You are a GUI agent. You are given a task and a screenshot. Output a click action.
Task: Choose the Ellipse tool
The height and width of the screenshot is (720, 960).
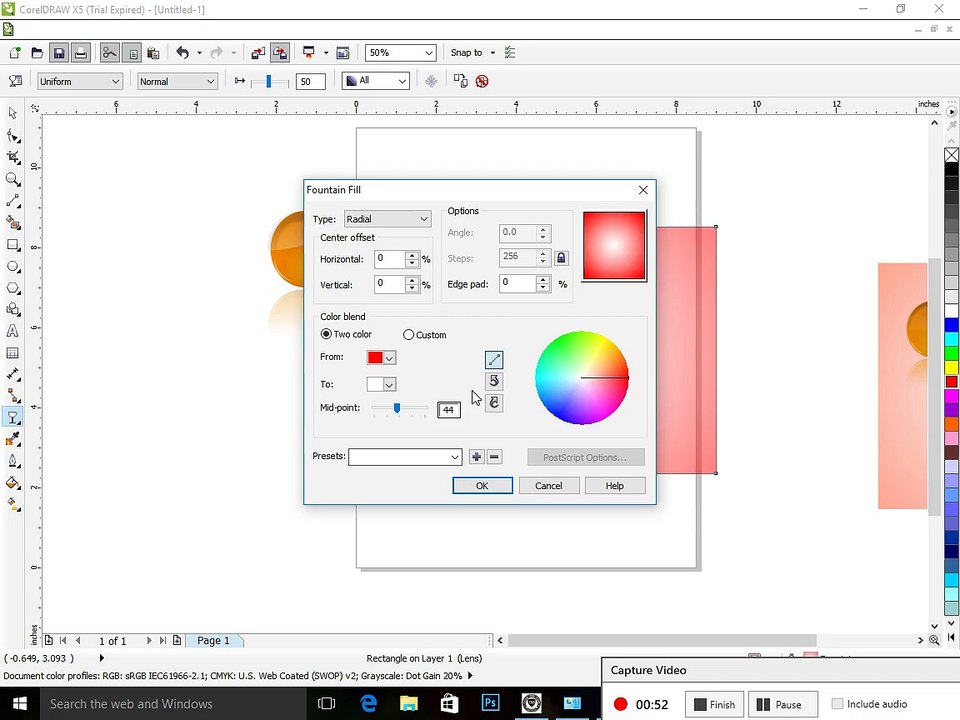coord(12,266)
